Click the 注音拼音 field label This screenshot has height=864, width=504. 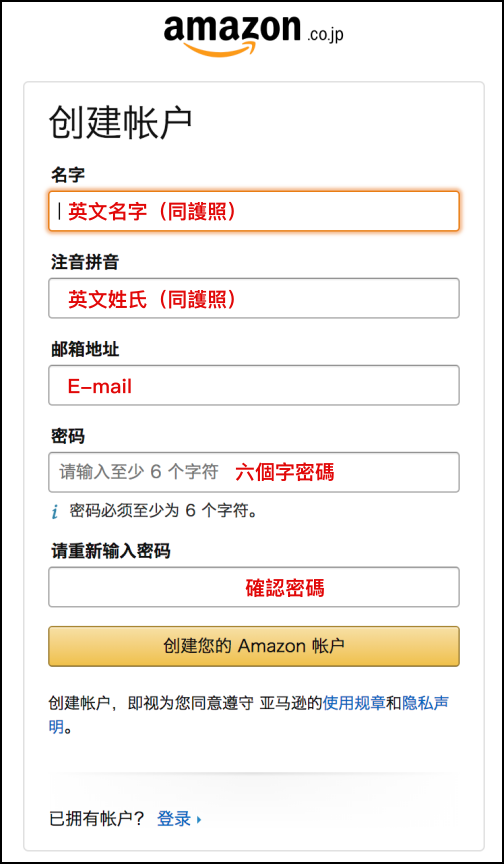(85, 262)
